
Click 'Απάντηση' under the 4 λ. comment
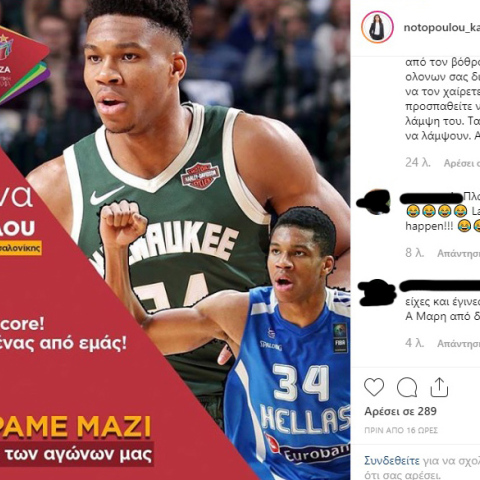pyautogui.click(x=458, y=343)
